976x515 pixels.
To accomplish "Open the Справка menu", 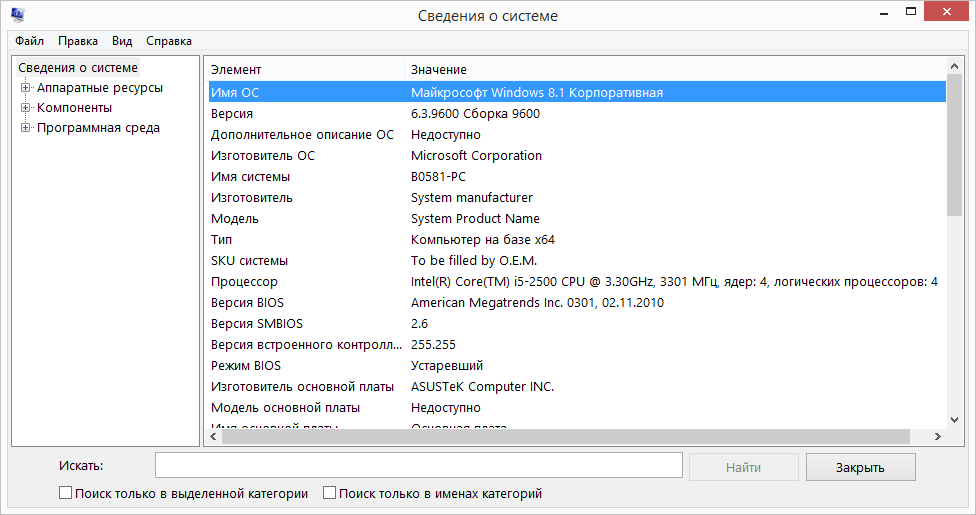I will tap(169, 41).
